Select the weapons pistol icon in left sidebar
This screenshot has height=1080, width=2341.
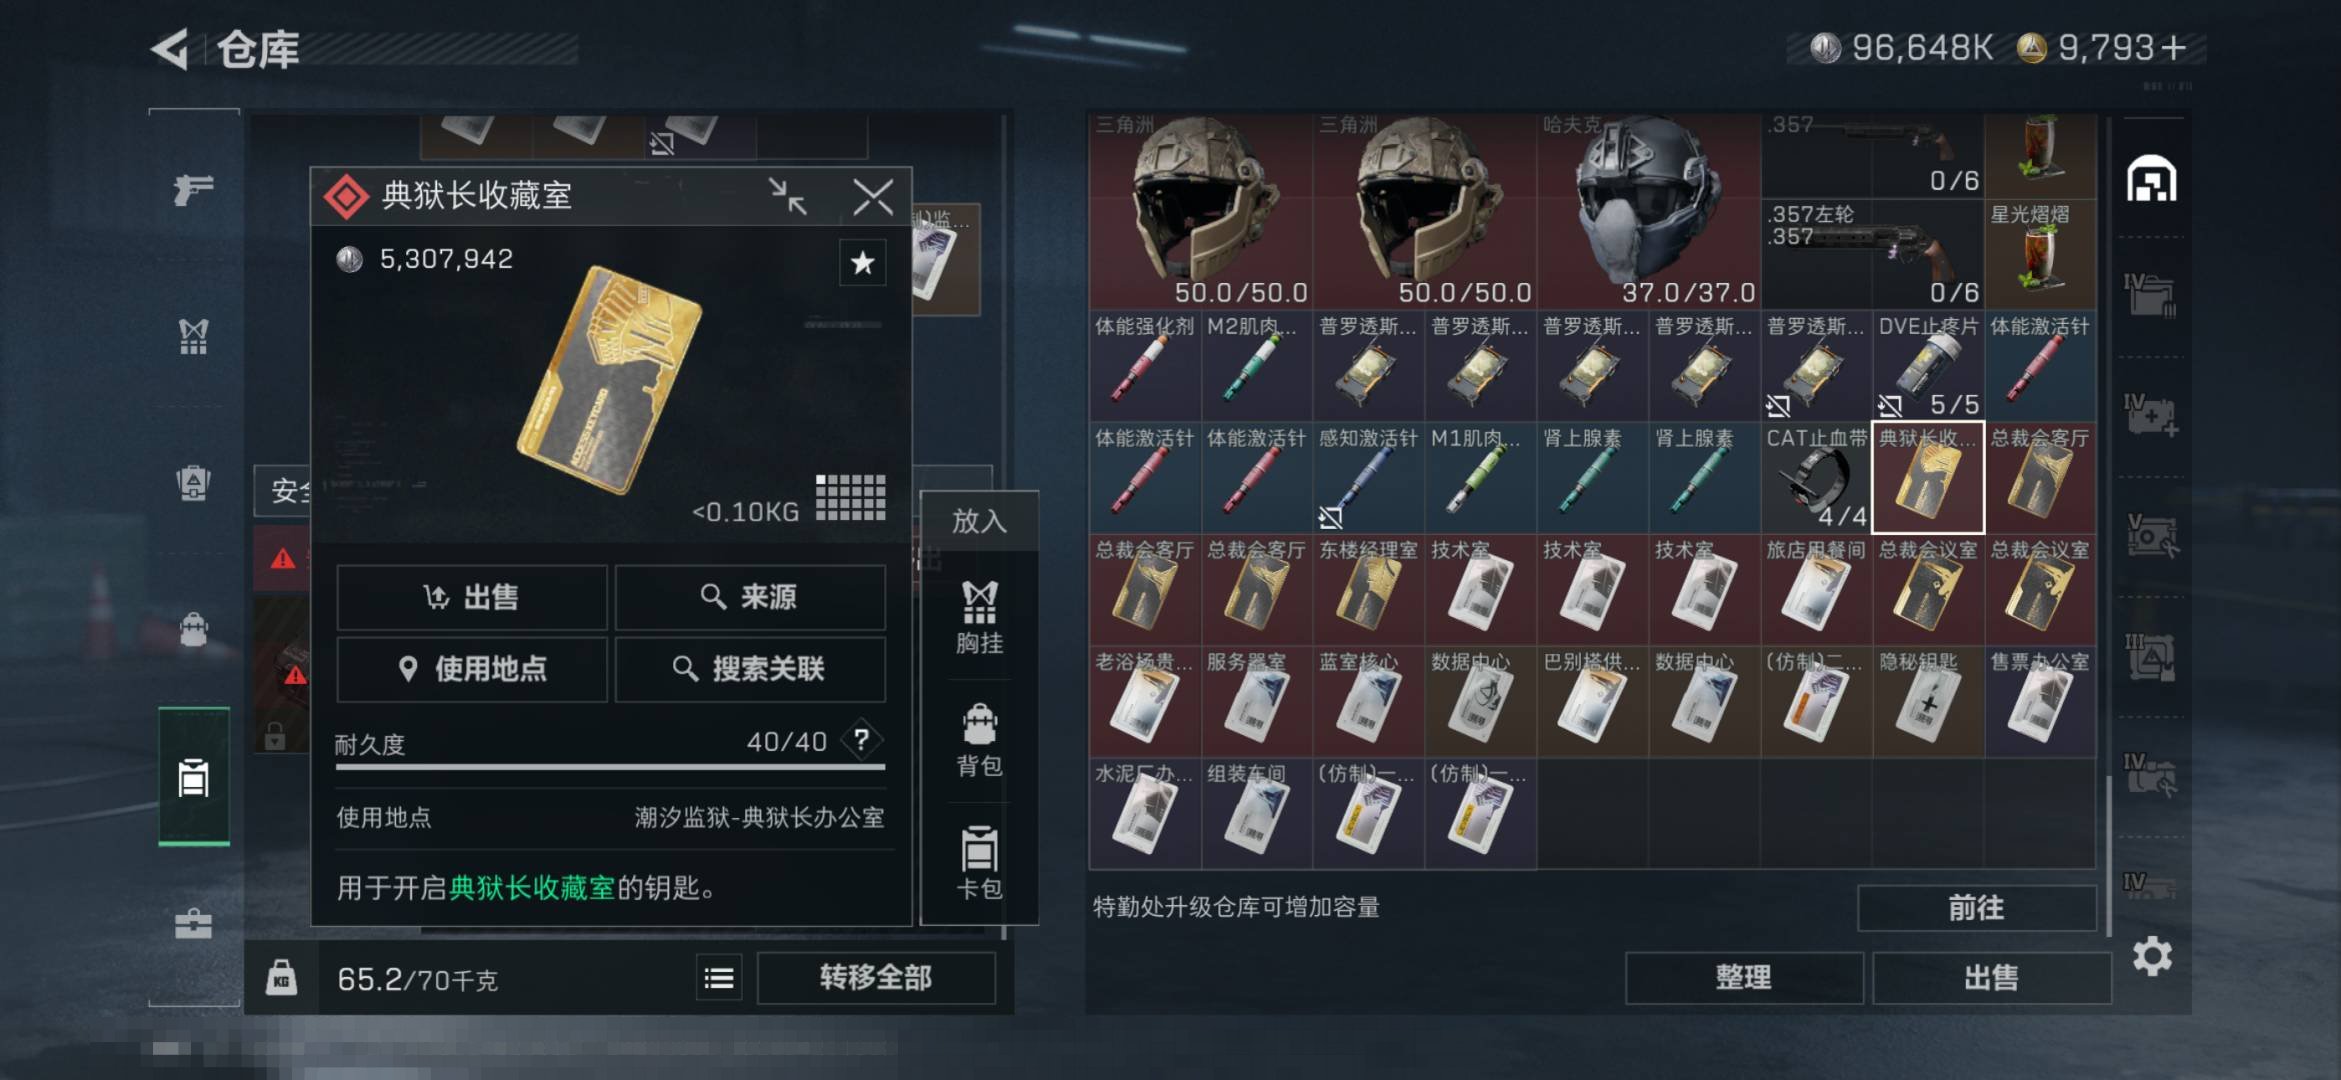click(193, 188)
